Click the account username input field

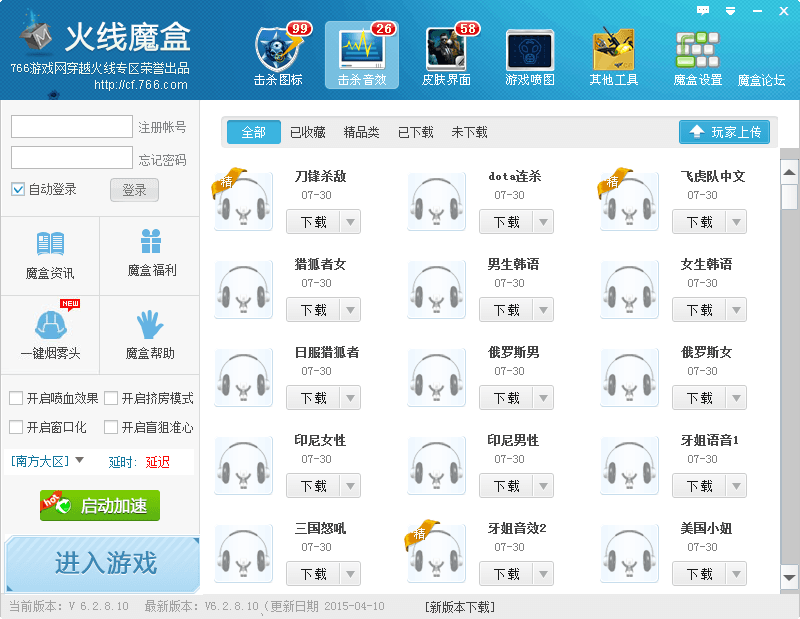[x=72, y=127]
